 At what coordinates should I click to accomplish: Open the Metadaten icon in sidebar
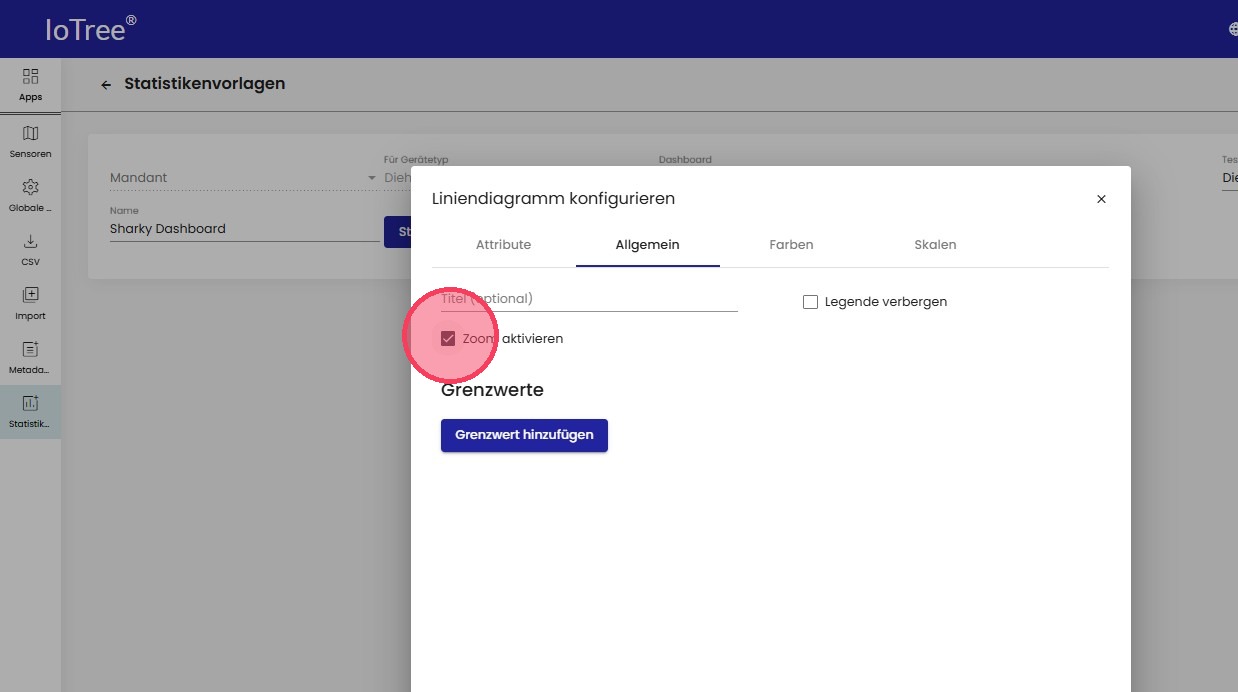click(30, 350)
